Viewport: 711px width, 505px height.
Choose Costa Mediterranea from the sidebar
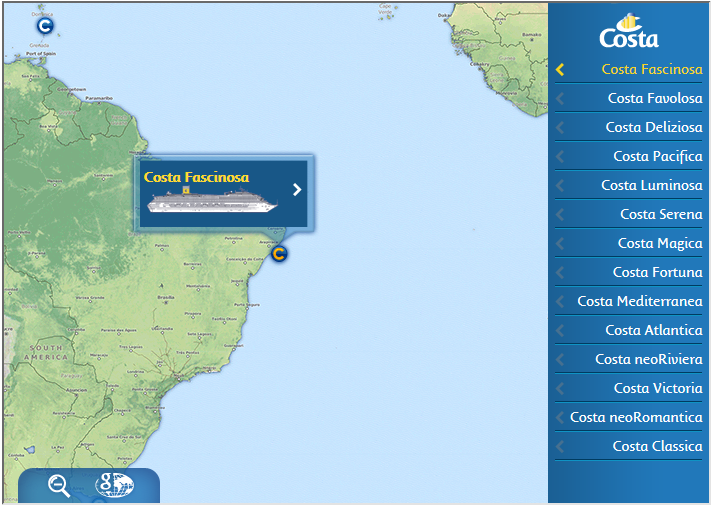(x=640, y=301)
